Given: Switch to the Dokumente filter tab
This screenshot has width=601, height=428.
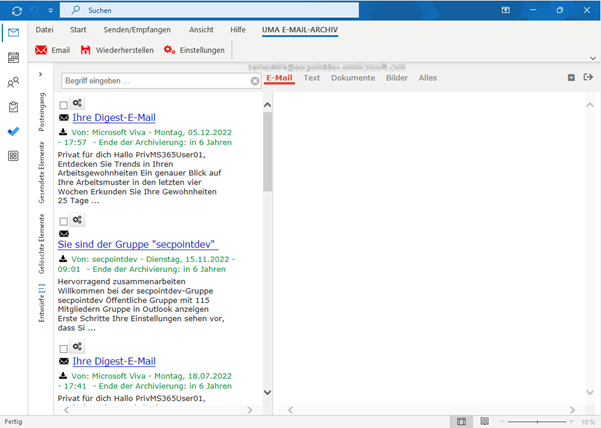Looking at the screenshot, I should pyautogui.click(x=353, y=77).
